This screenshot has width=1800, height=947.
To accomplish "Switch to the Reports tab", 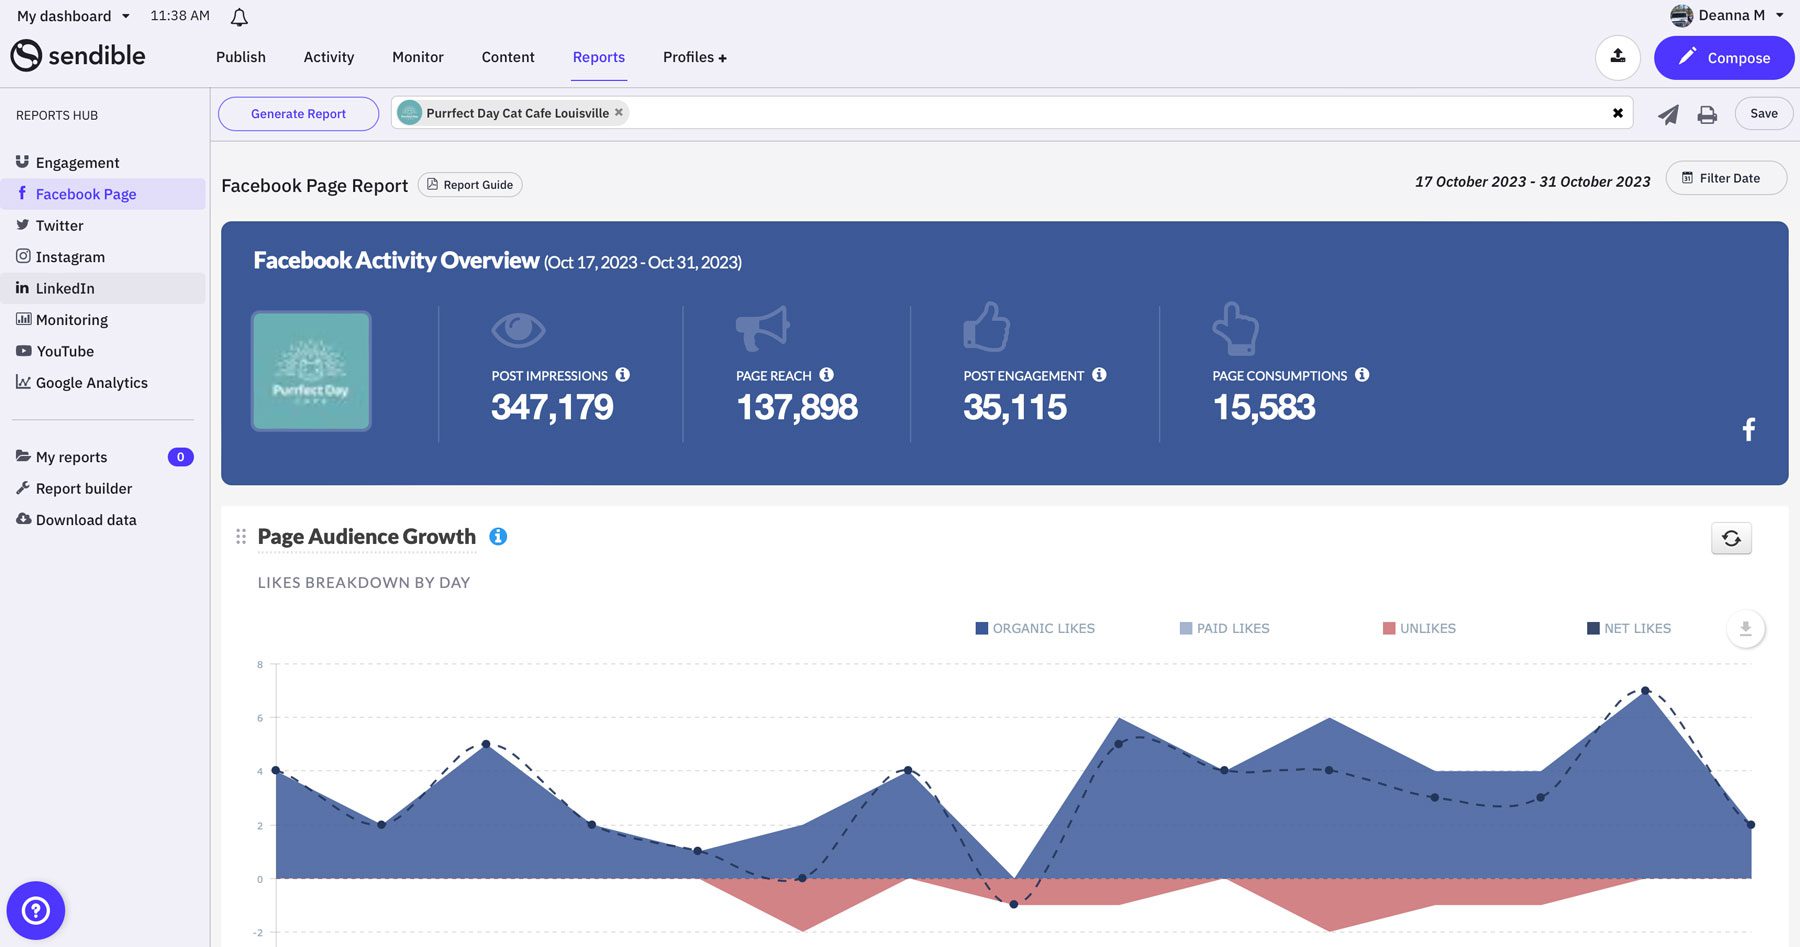I will pyautogui.click(x=598, y=57).
